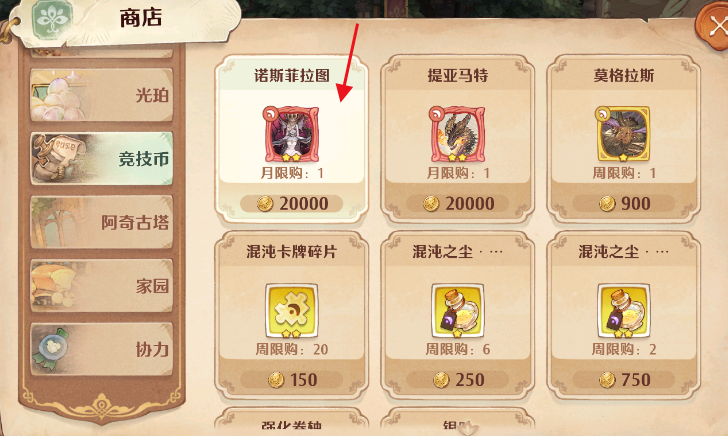Open the 家园 shop tab

102,286
